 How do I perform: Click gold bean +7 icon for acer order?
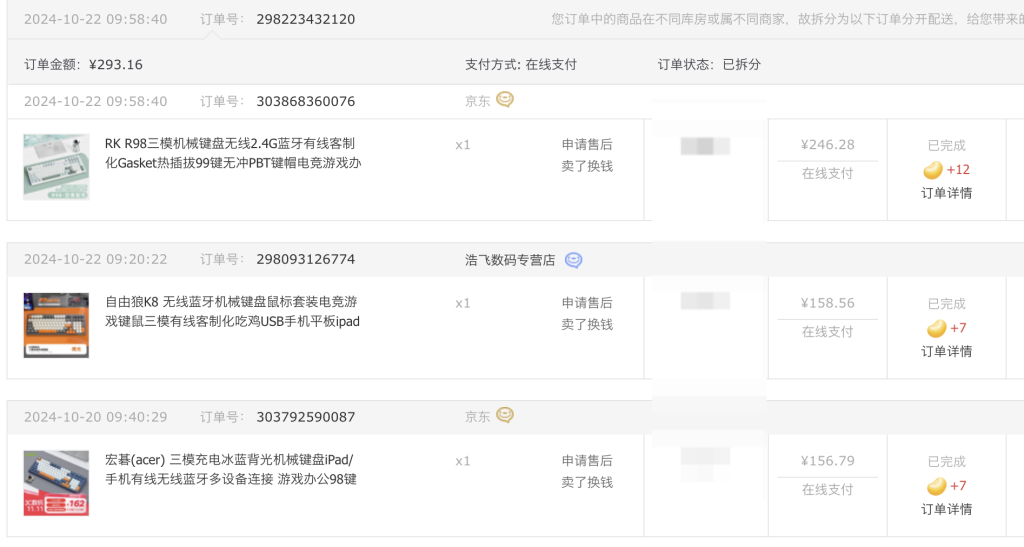(x=936, y=486)
